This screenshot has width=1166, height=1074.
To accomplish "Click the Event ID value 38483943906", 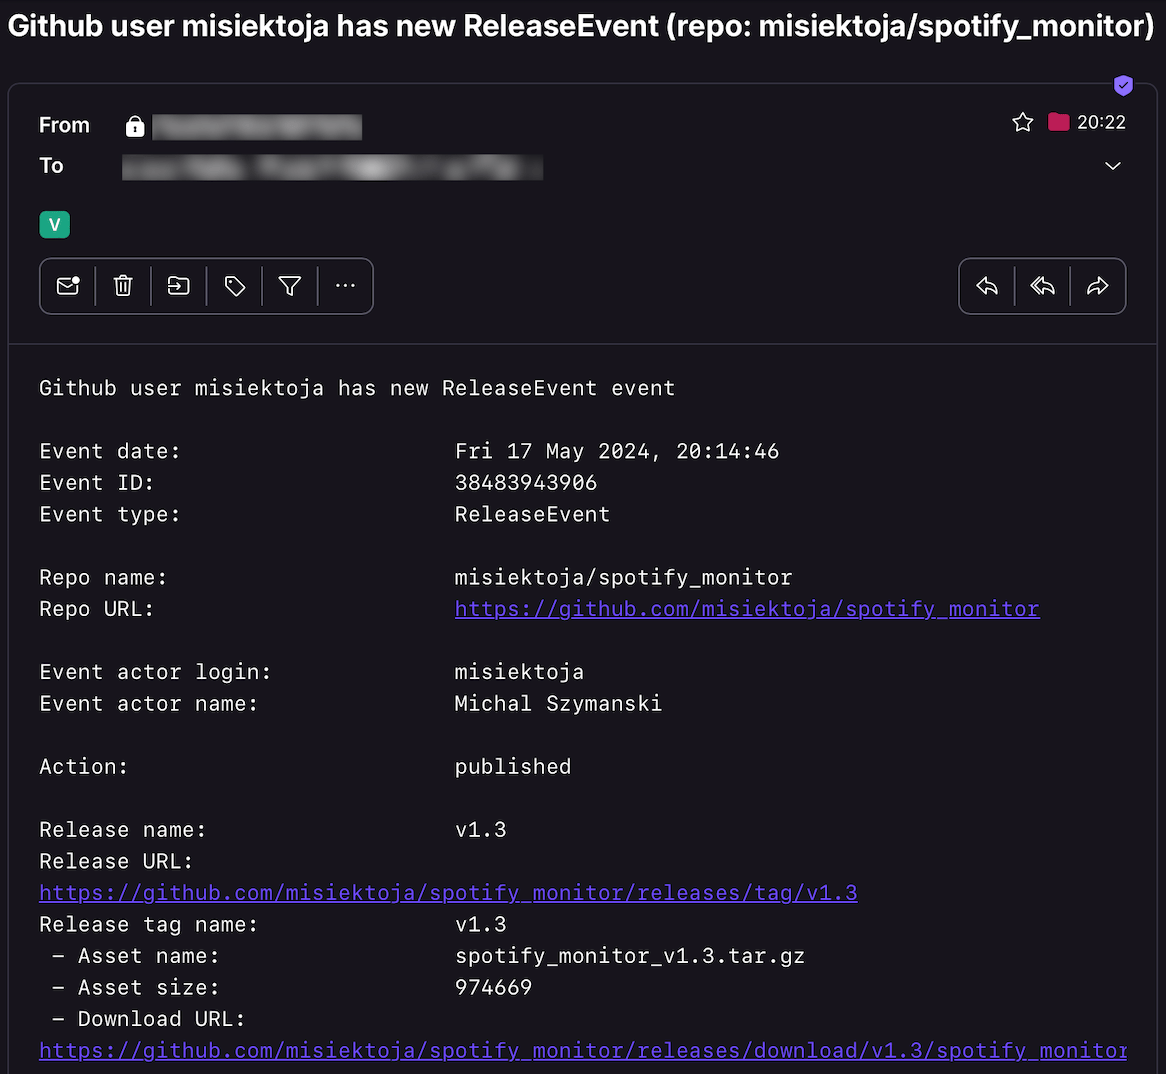I will point(526,483).
